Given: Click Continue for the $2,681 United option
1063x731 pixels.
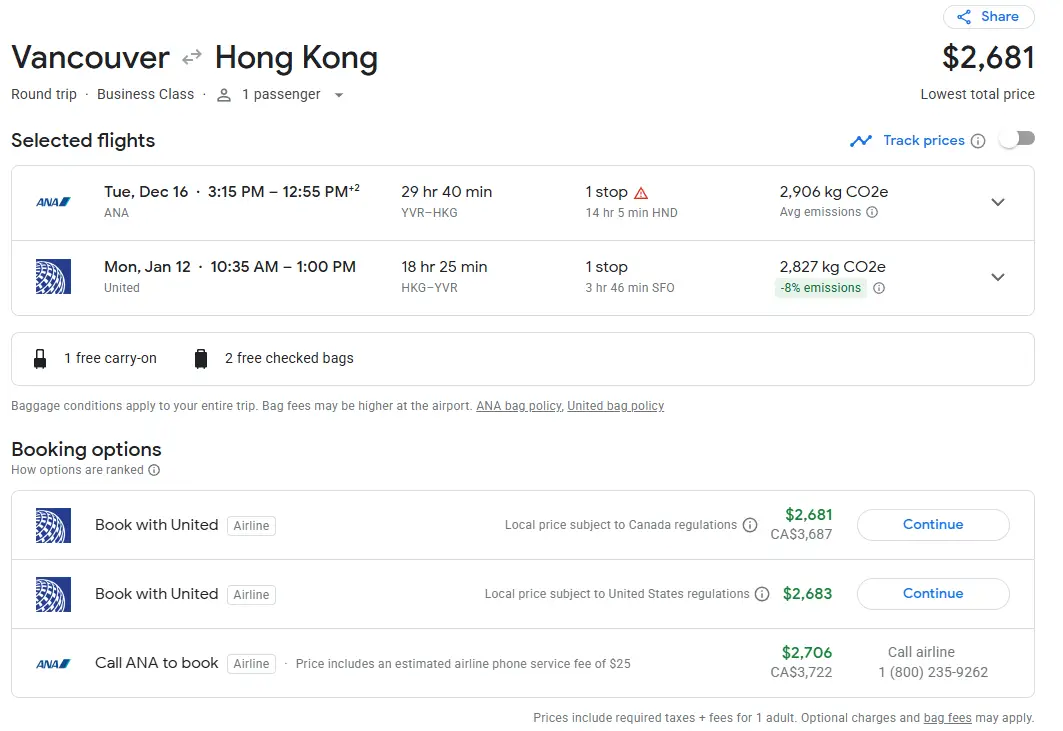Looking at the screenshot, I should [x=933, y=525].
